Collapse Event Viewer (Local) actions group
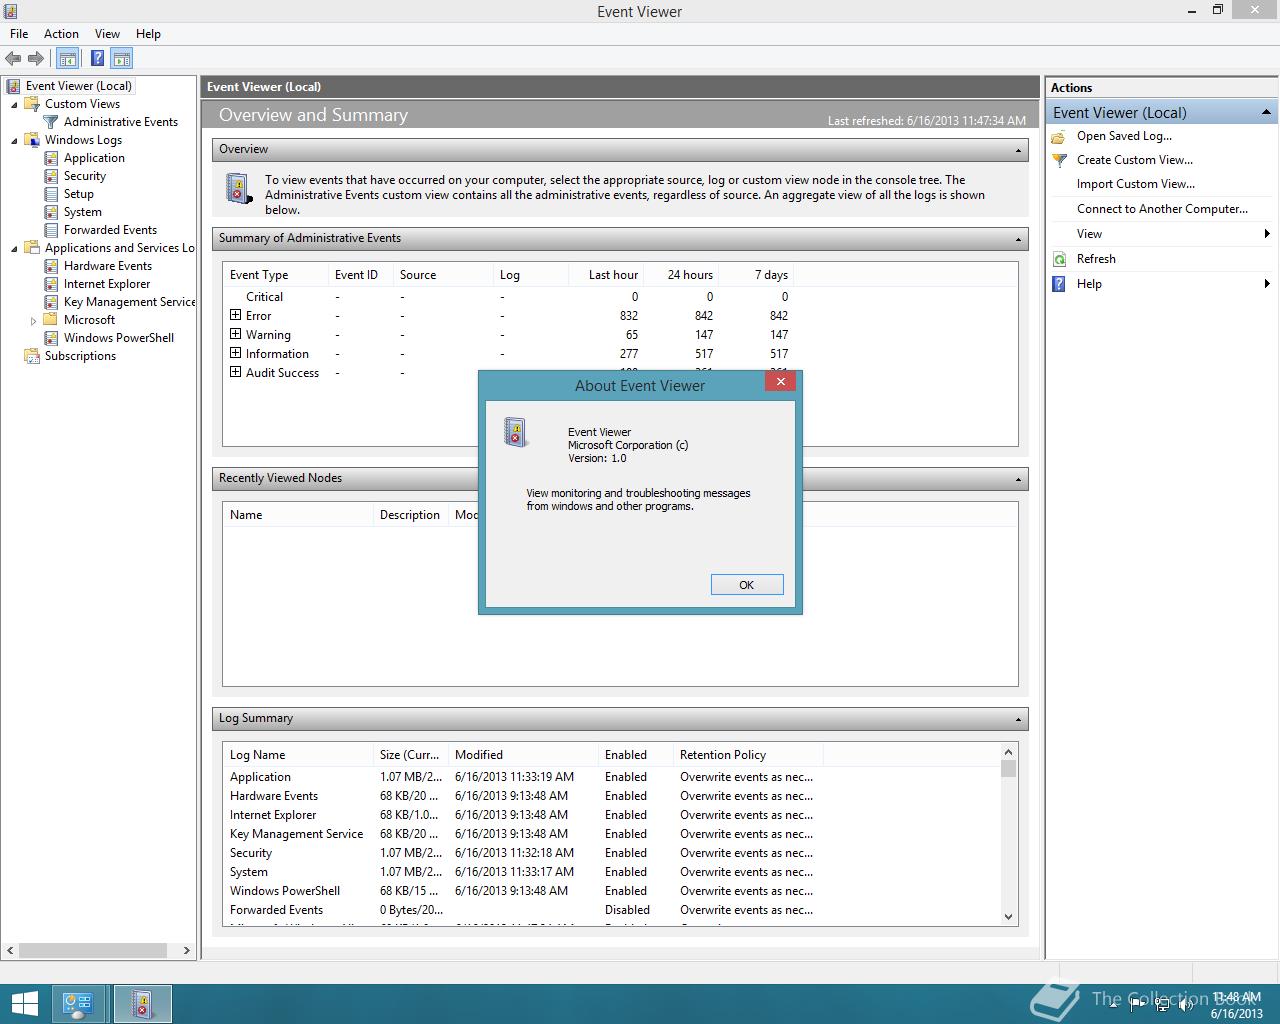1280x1024 pixels. point(1266,113)
